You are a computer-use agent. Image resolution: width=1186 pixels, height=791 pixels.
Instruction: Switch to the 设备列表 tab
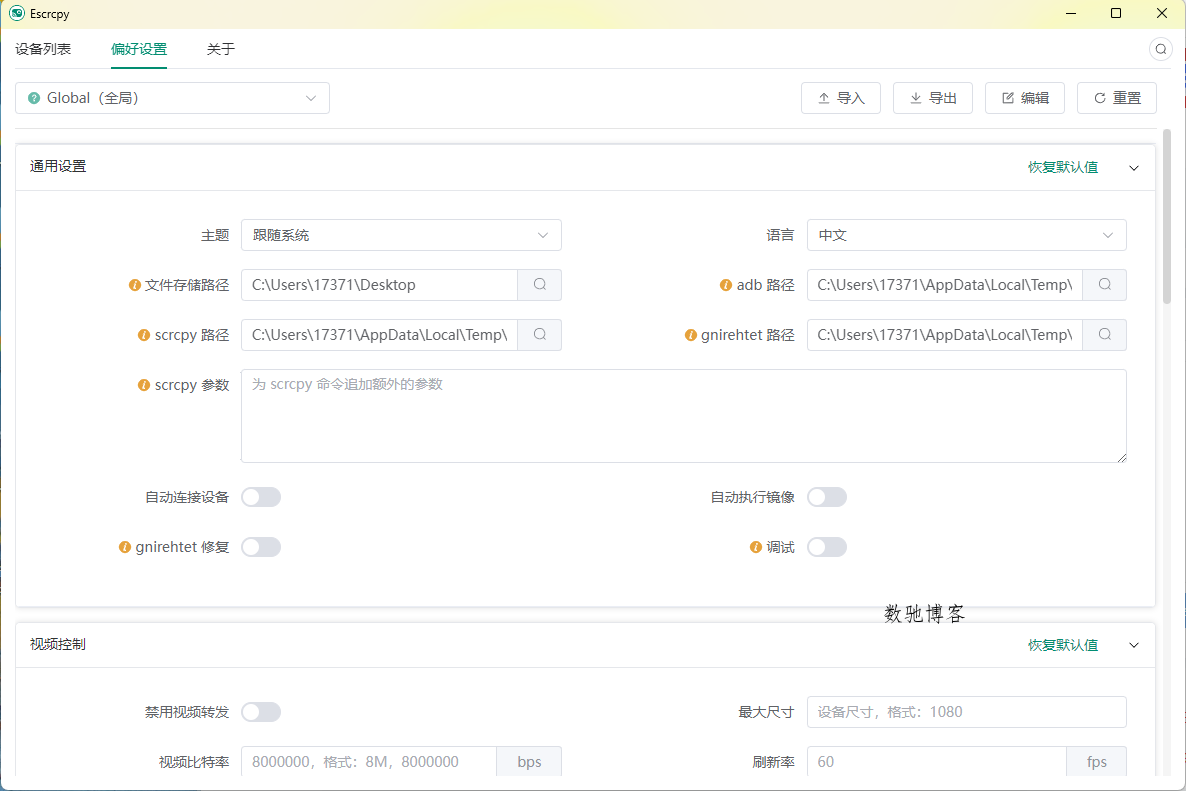(x=43, y=49)
